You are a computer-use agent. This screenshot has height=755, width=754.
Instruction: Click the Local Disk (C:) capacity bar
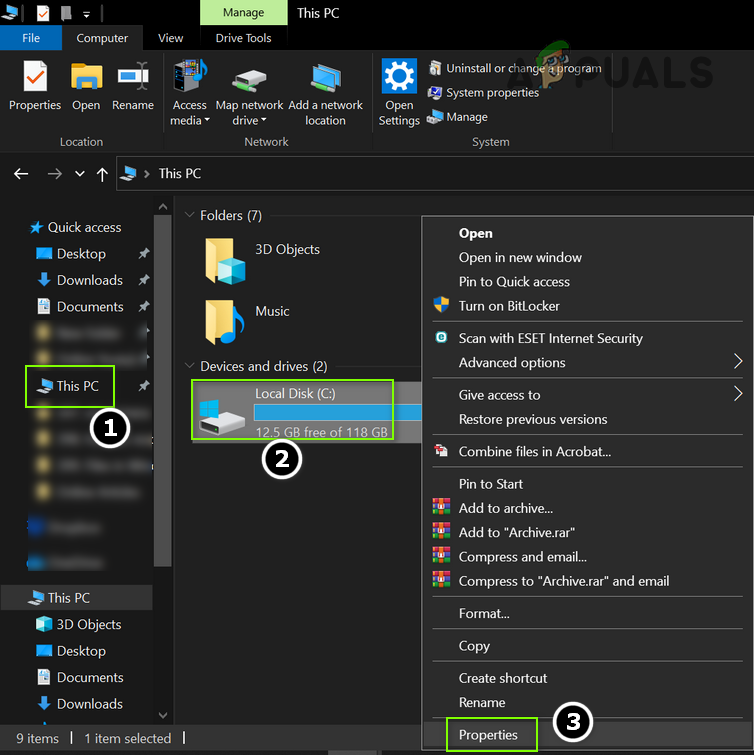[x=337, y=412]
